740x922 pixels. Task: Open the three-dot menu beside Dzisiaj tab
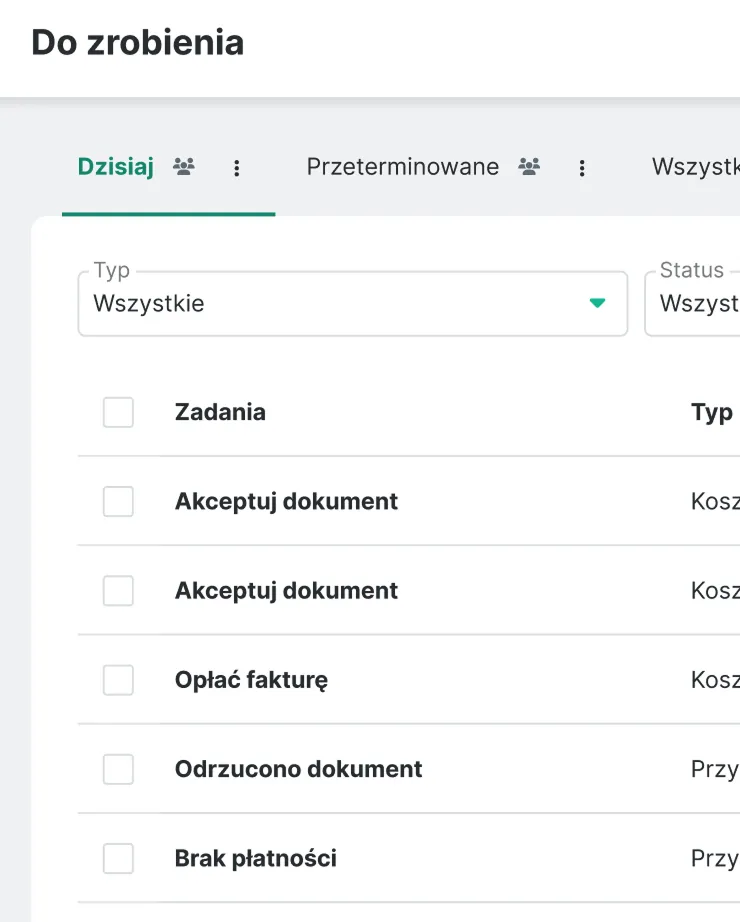[237, 168]
